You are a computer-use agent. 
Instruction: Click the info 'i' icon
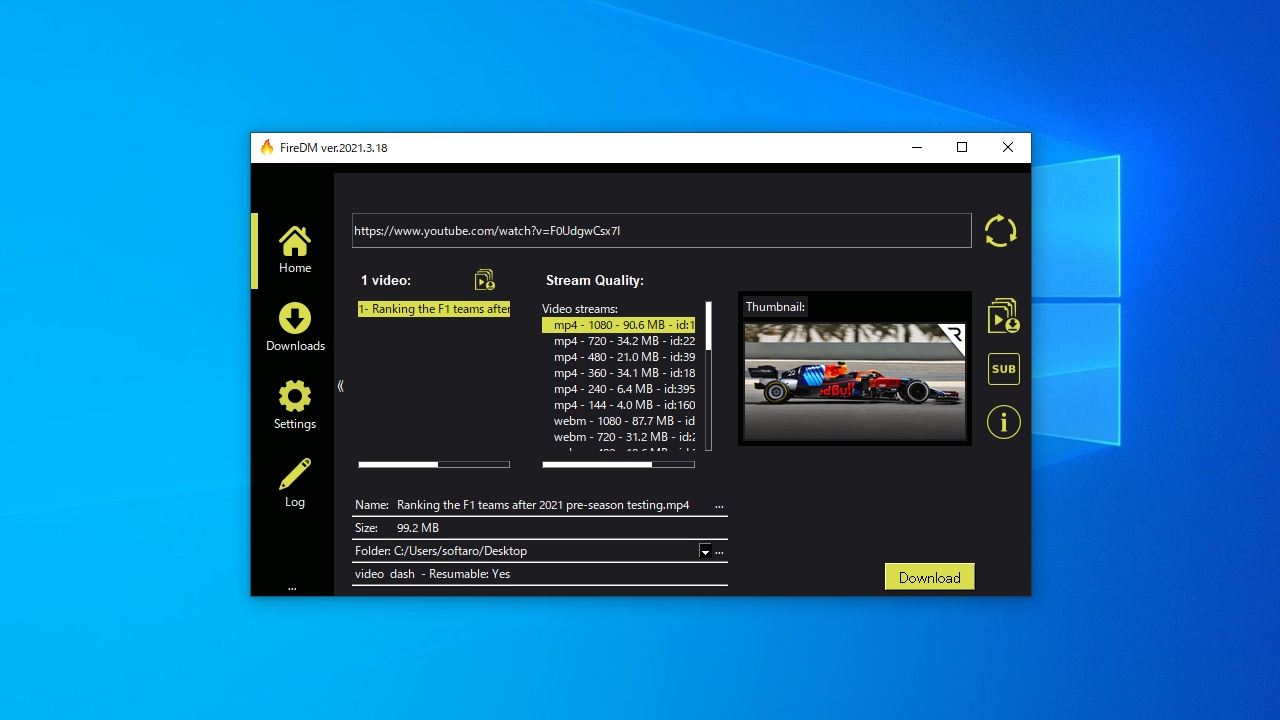pyautogui.click(x=1003, y=422)
